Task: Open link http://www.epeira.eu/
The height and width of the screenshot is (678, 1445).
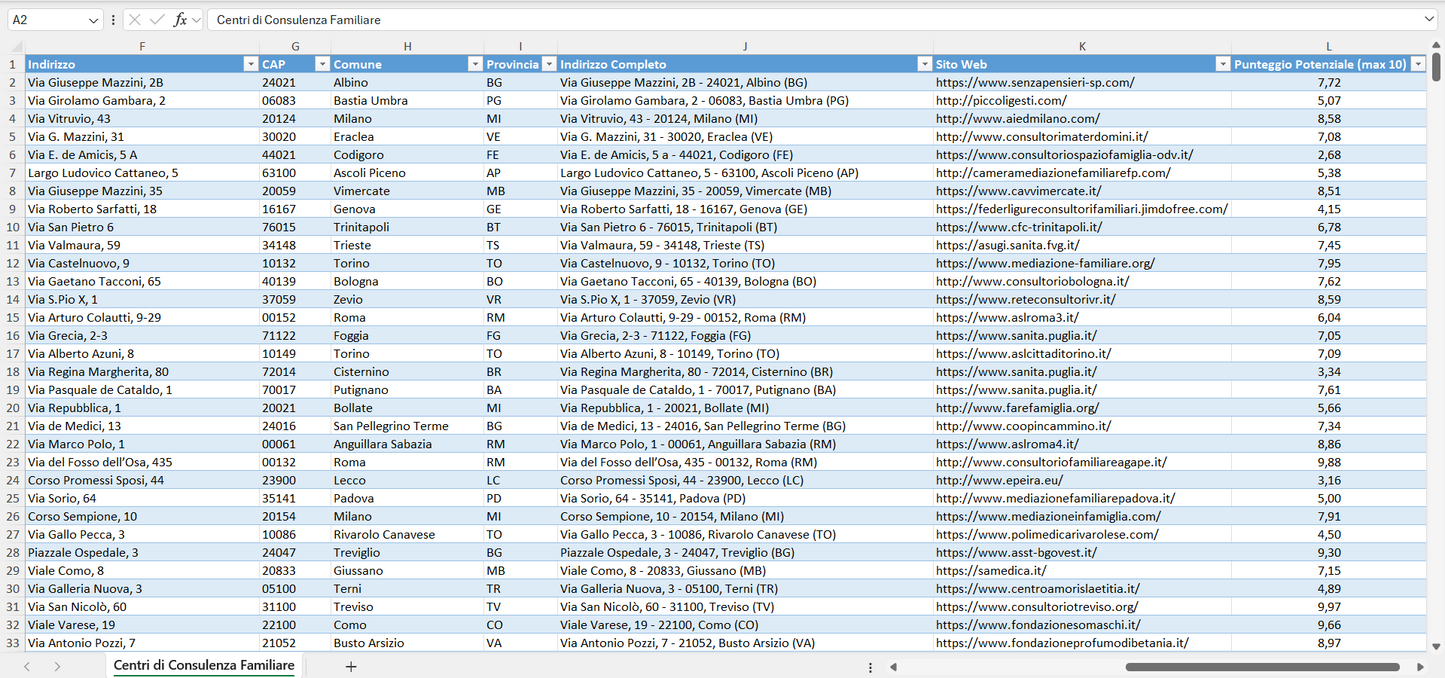Action: 999,480
